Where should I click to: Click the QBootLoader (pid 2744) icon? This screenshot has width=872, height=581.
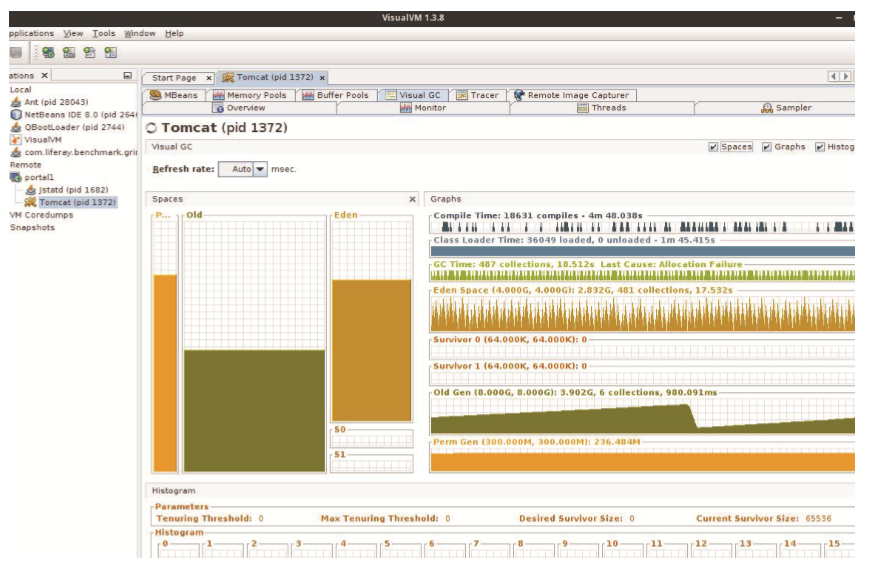pos(16,127)
